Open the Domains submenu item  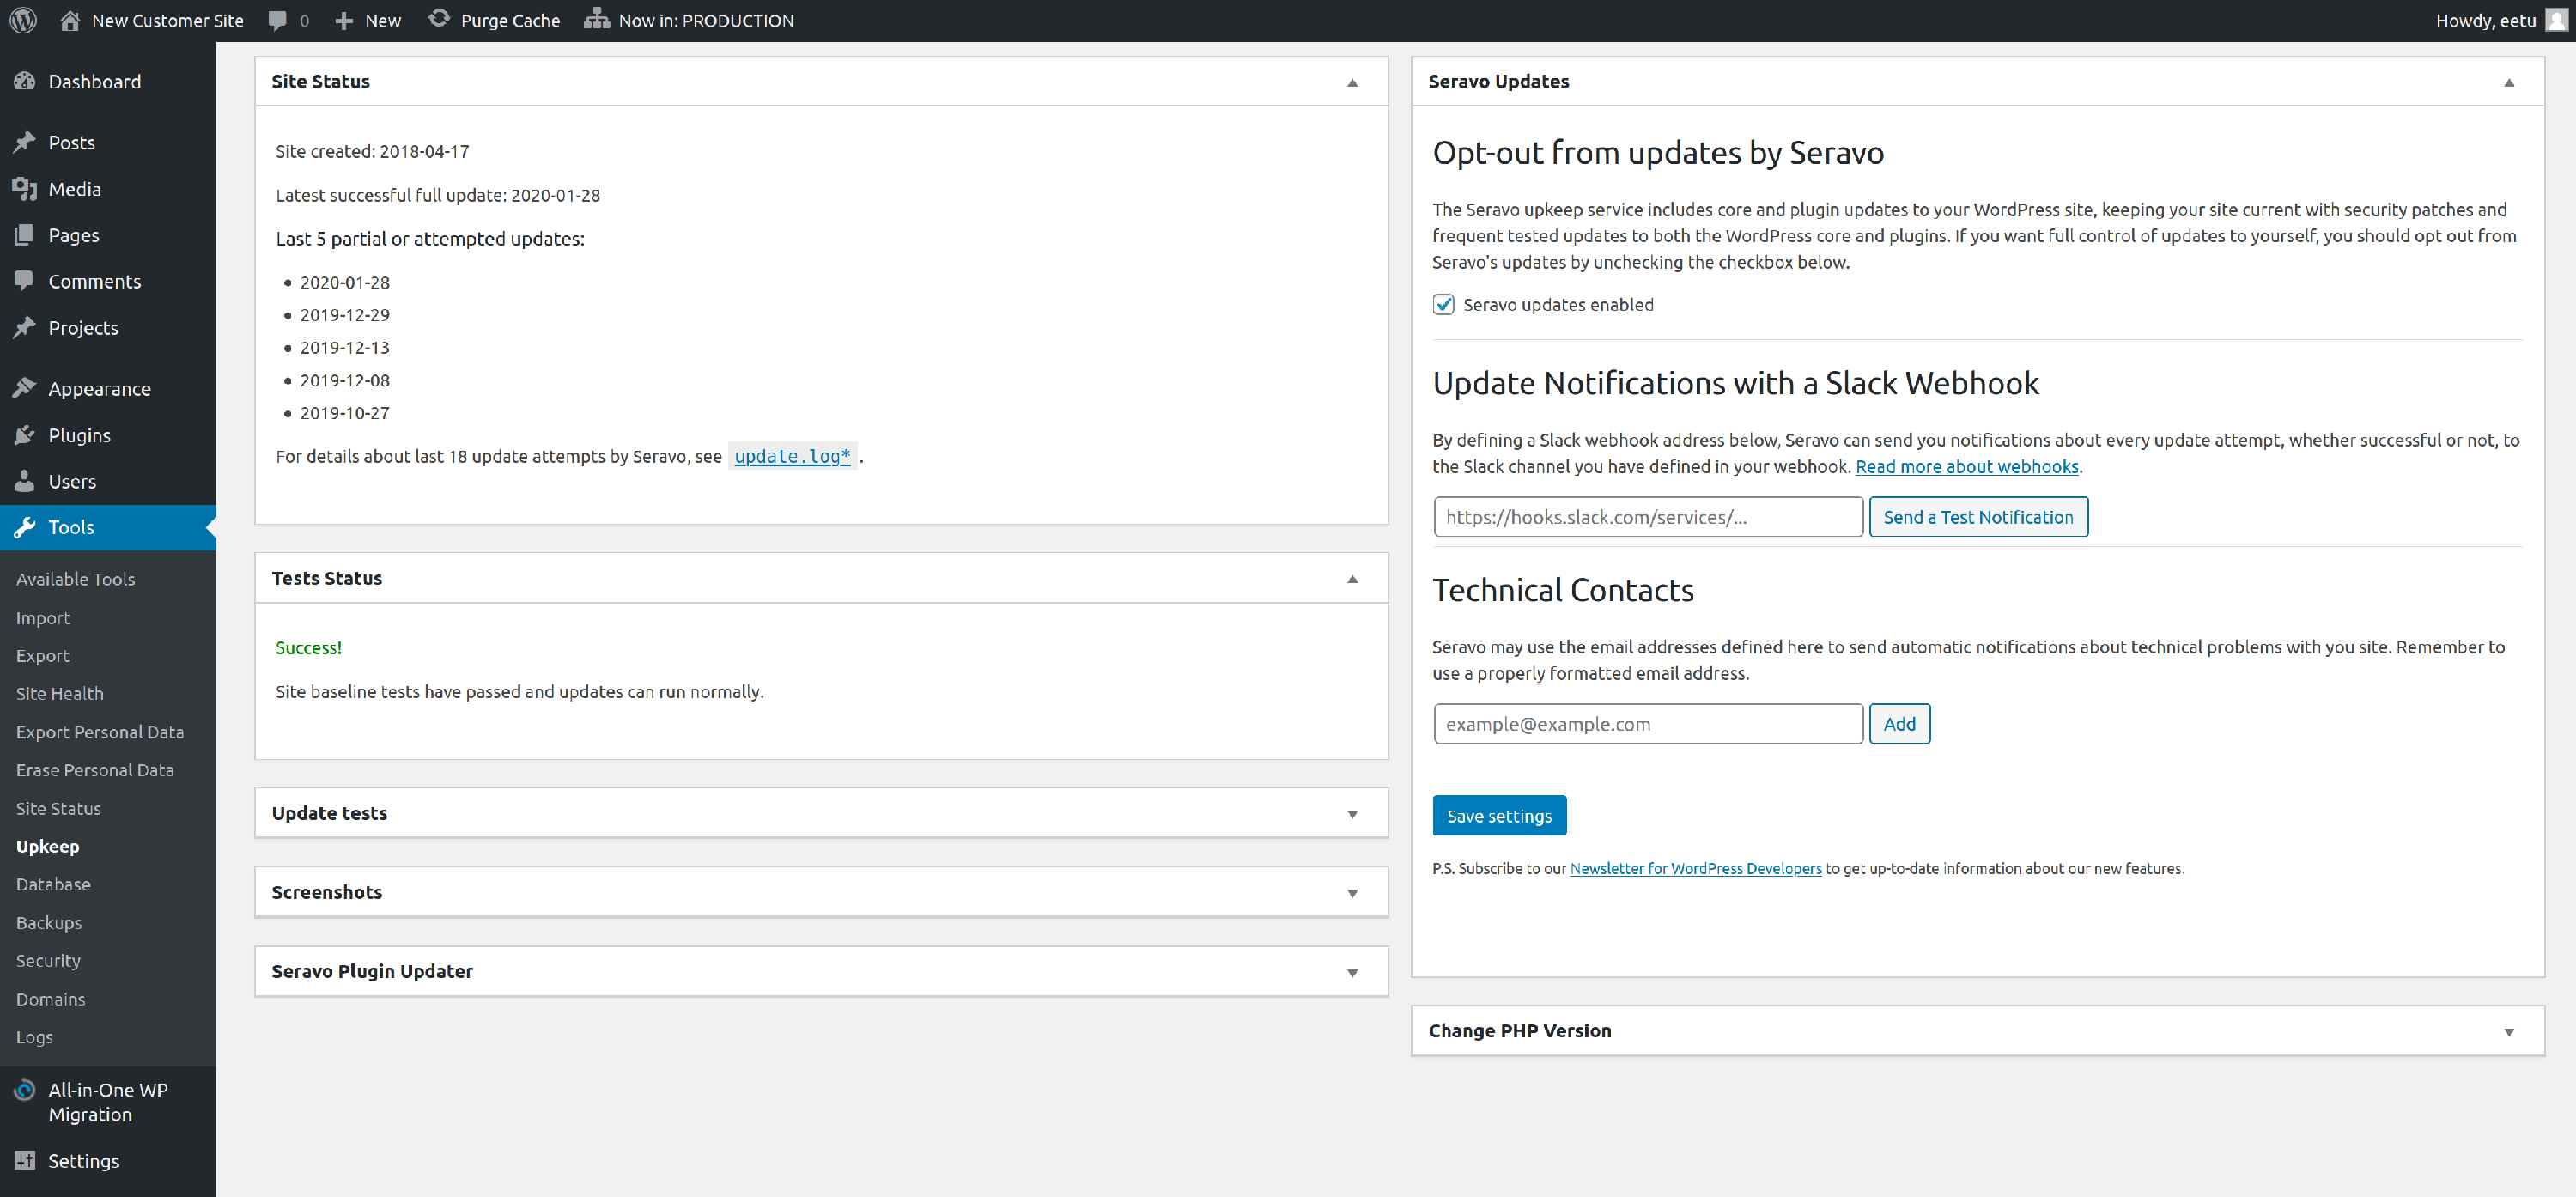click(50, 999)
